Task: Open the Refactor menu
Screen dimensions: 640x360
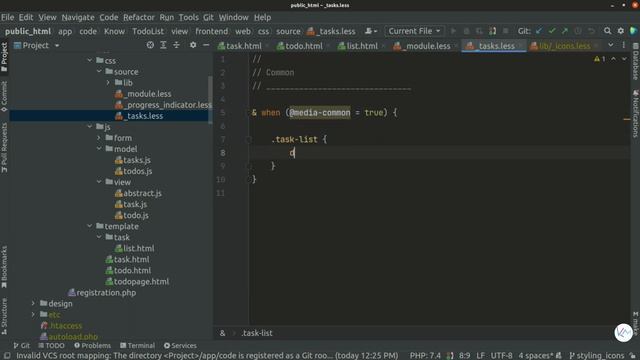Action: [139, 17]
